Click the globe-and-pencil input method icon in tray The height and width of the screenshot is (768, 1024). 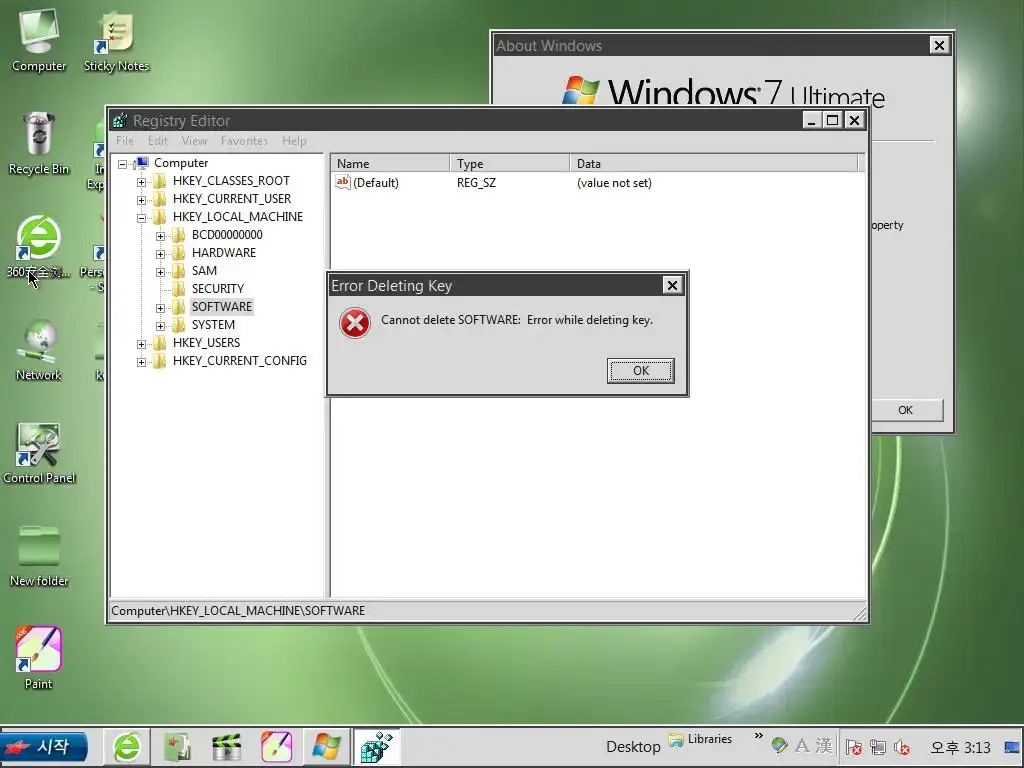coord(779,745)
